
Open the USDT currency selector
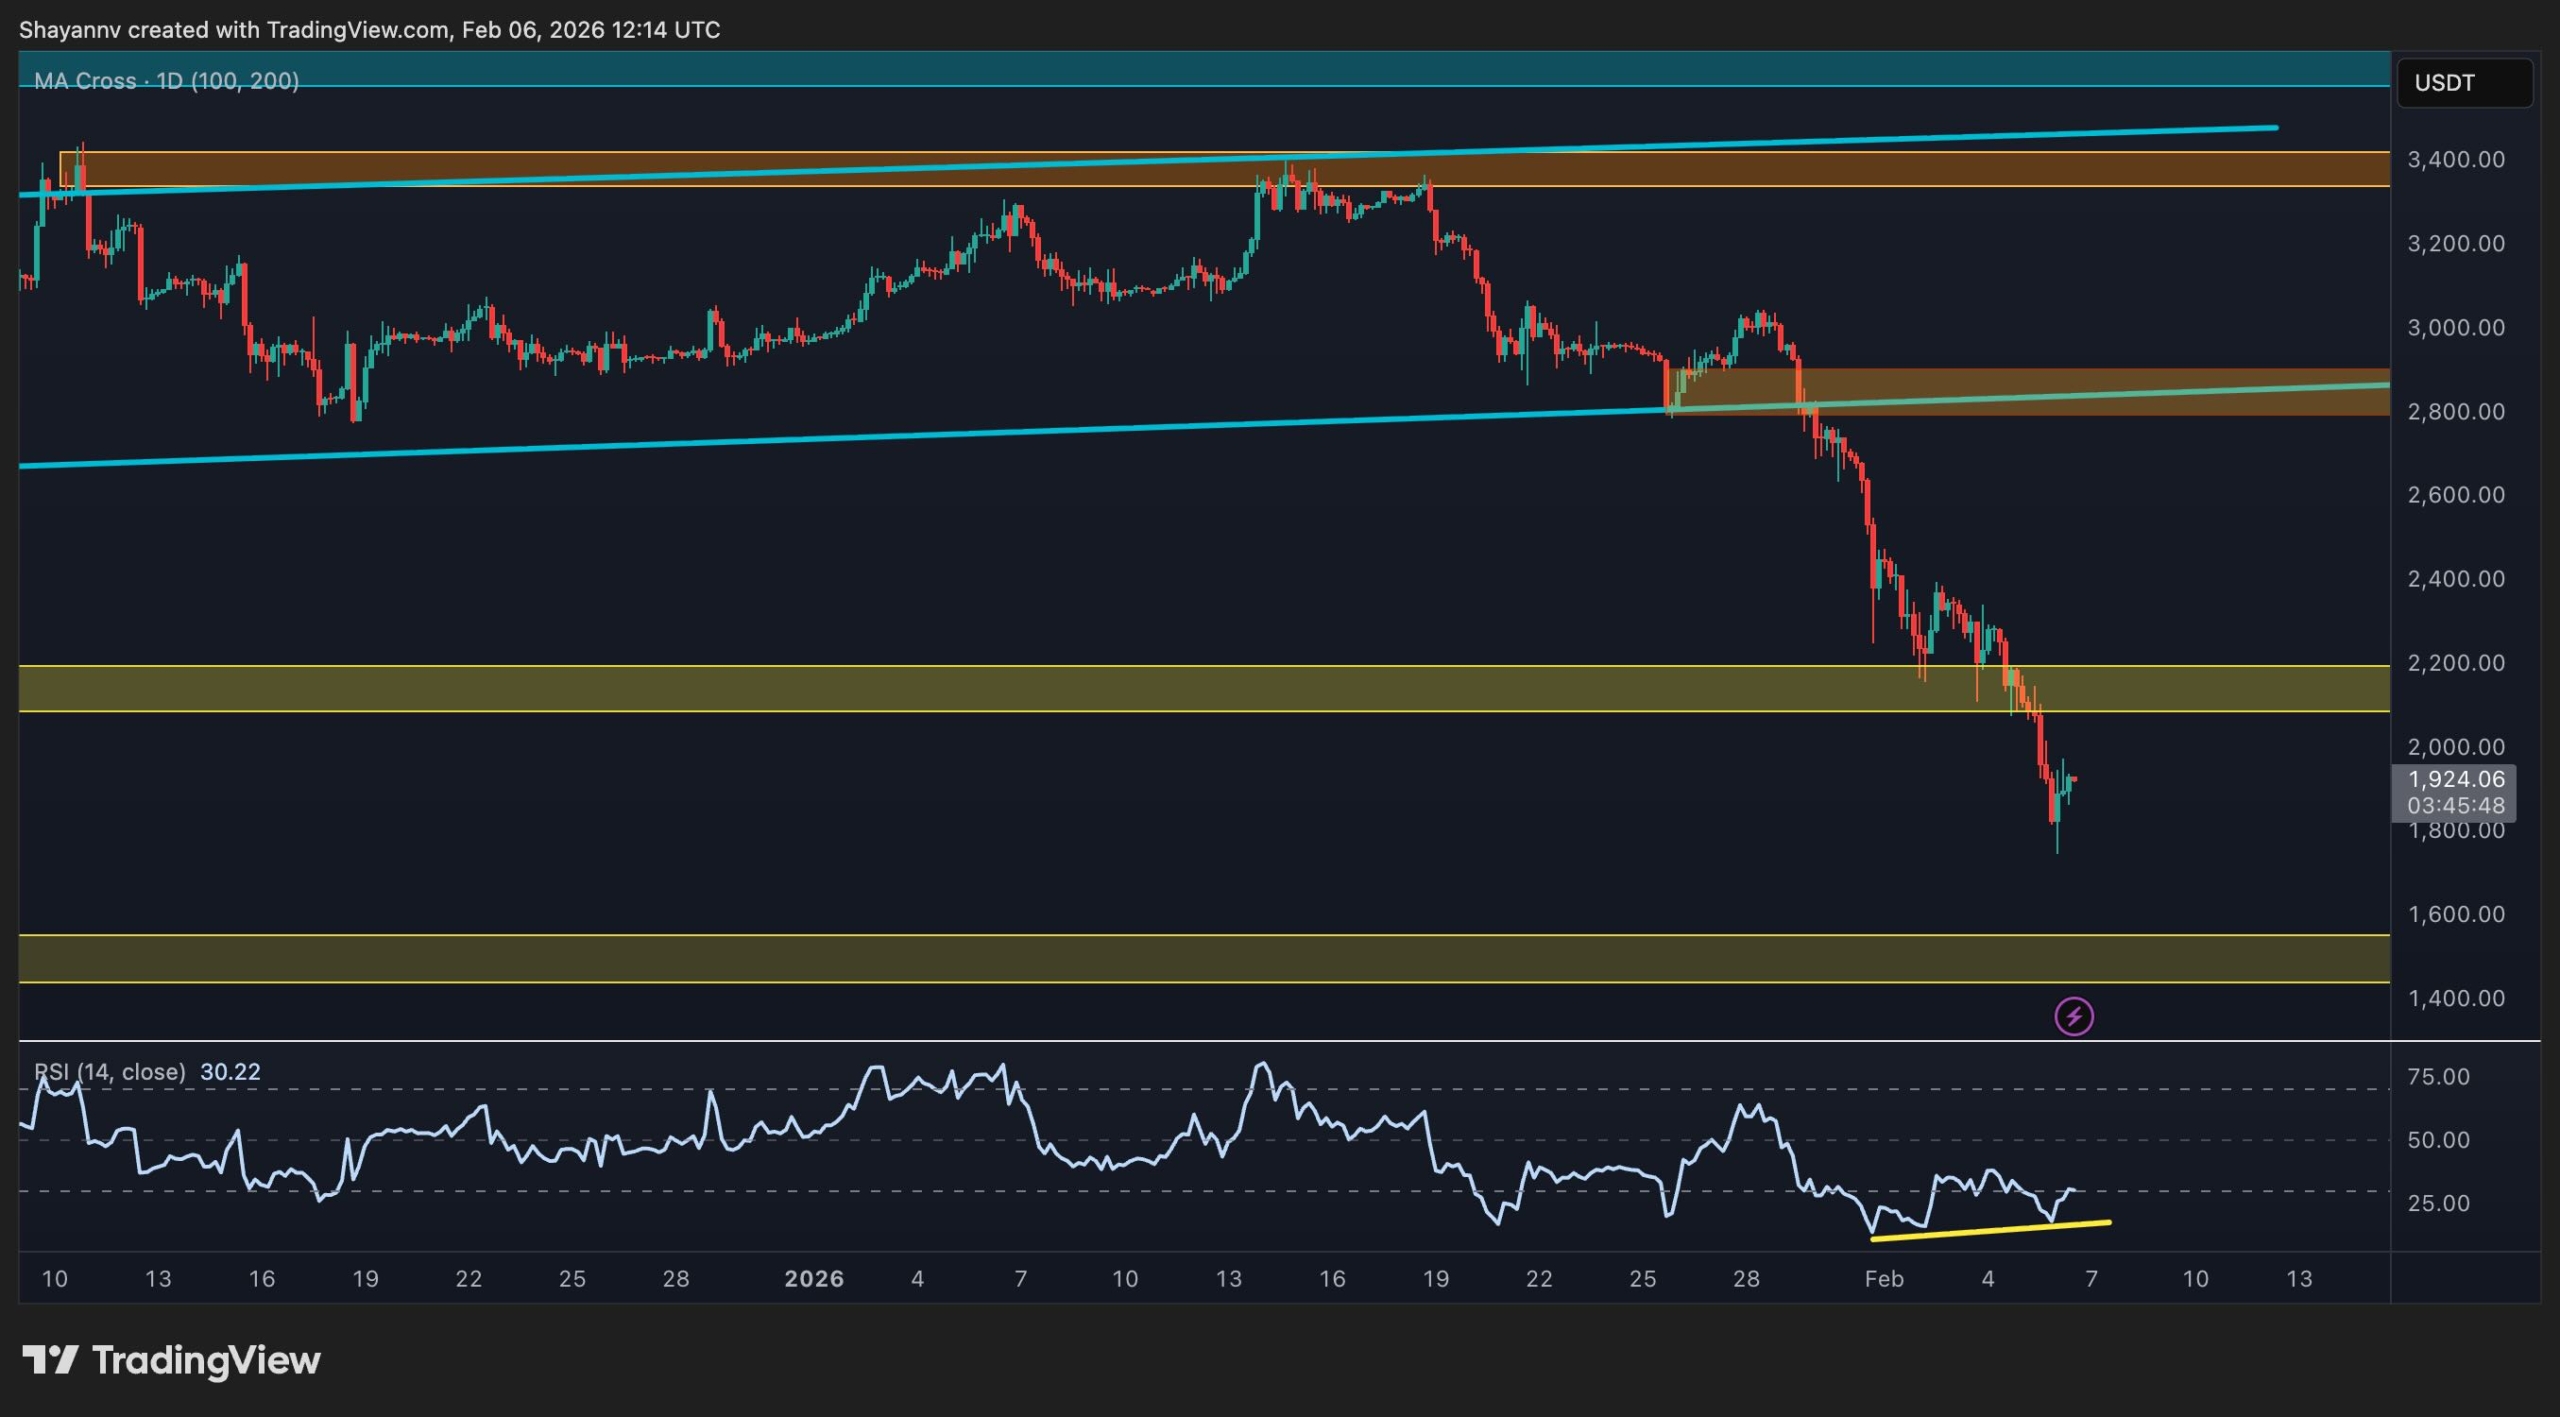coord(2463,83)
